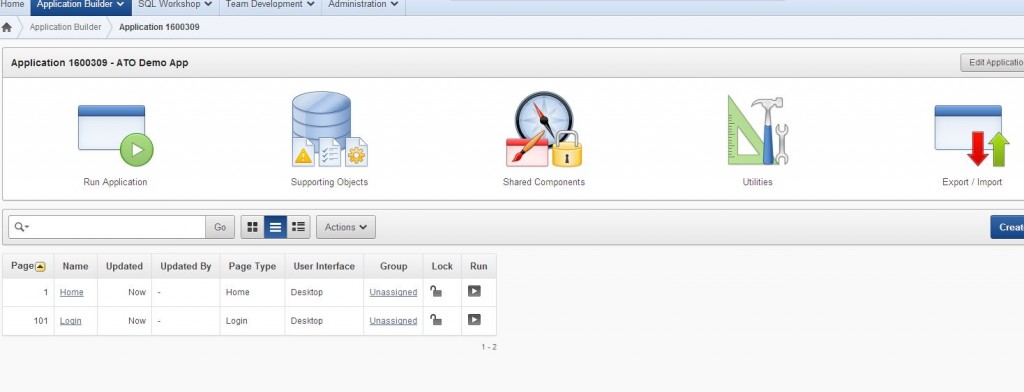Click page number 101 cell
The image size is (1024, 392).
28,321
